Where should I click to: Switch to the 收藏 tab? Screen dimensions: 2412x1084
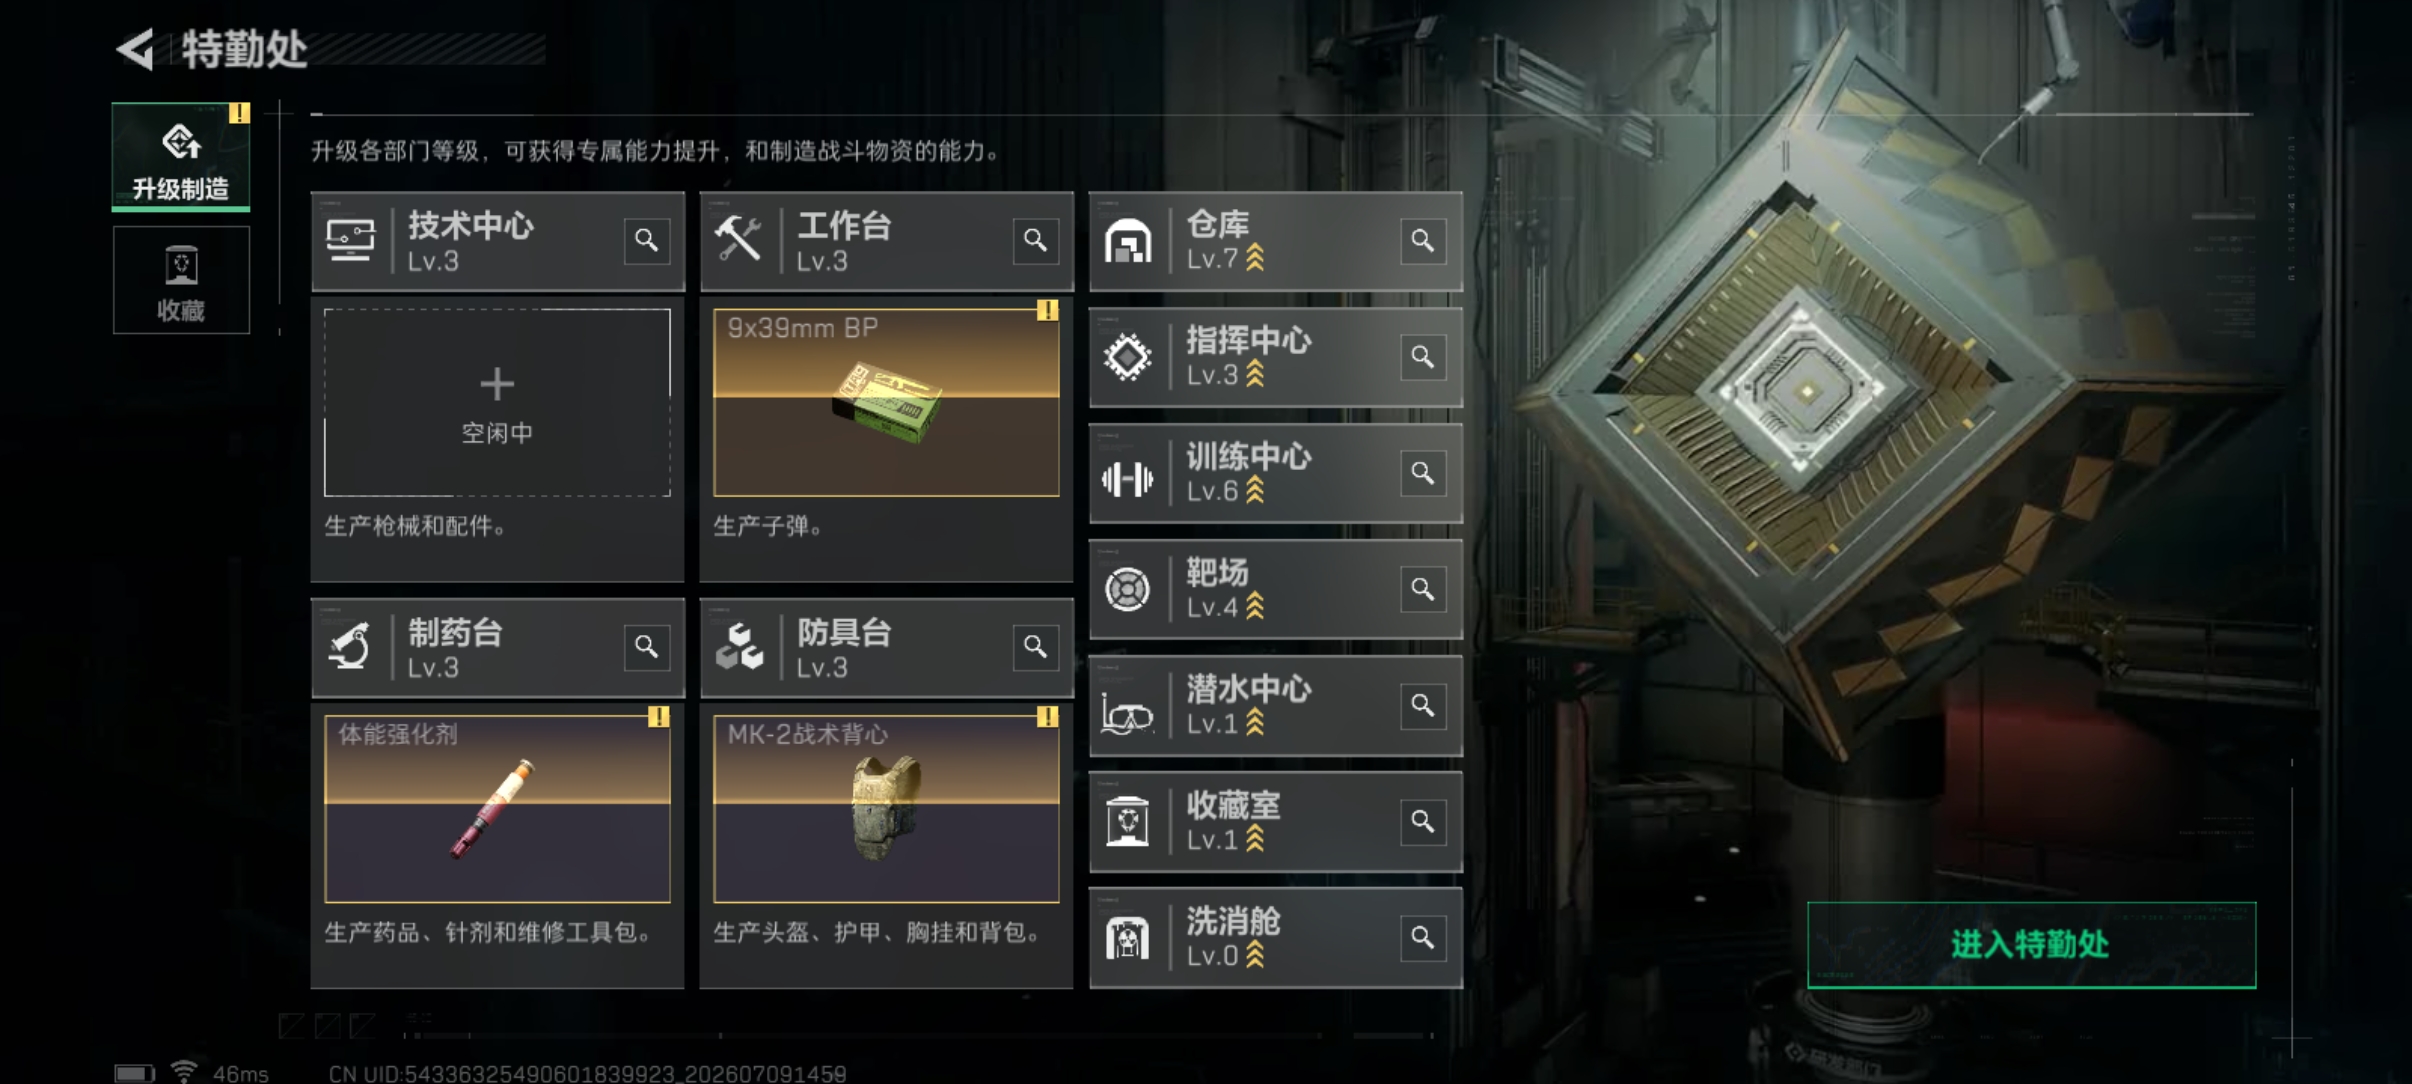[x=181, y=280]
